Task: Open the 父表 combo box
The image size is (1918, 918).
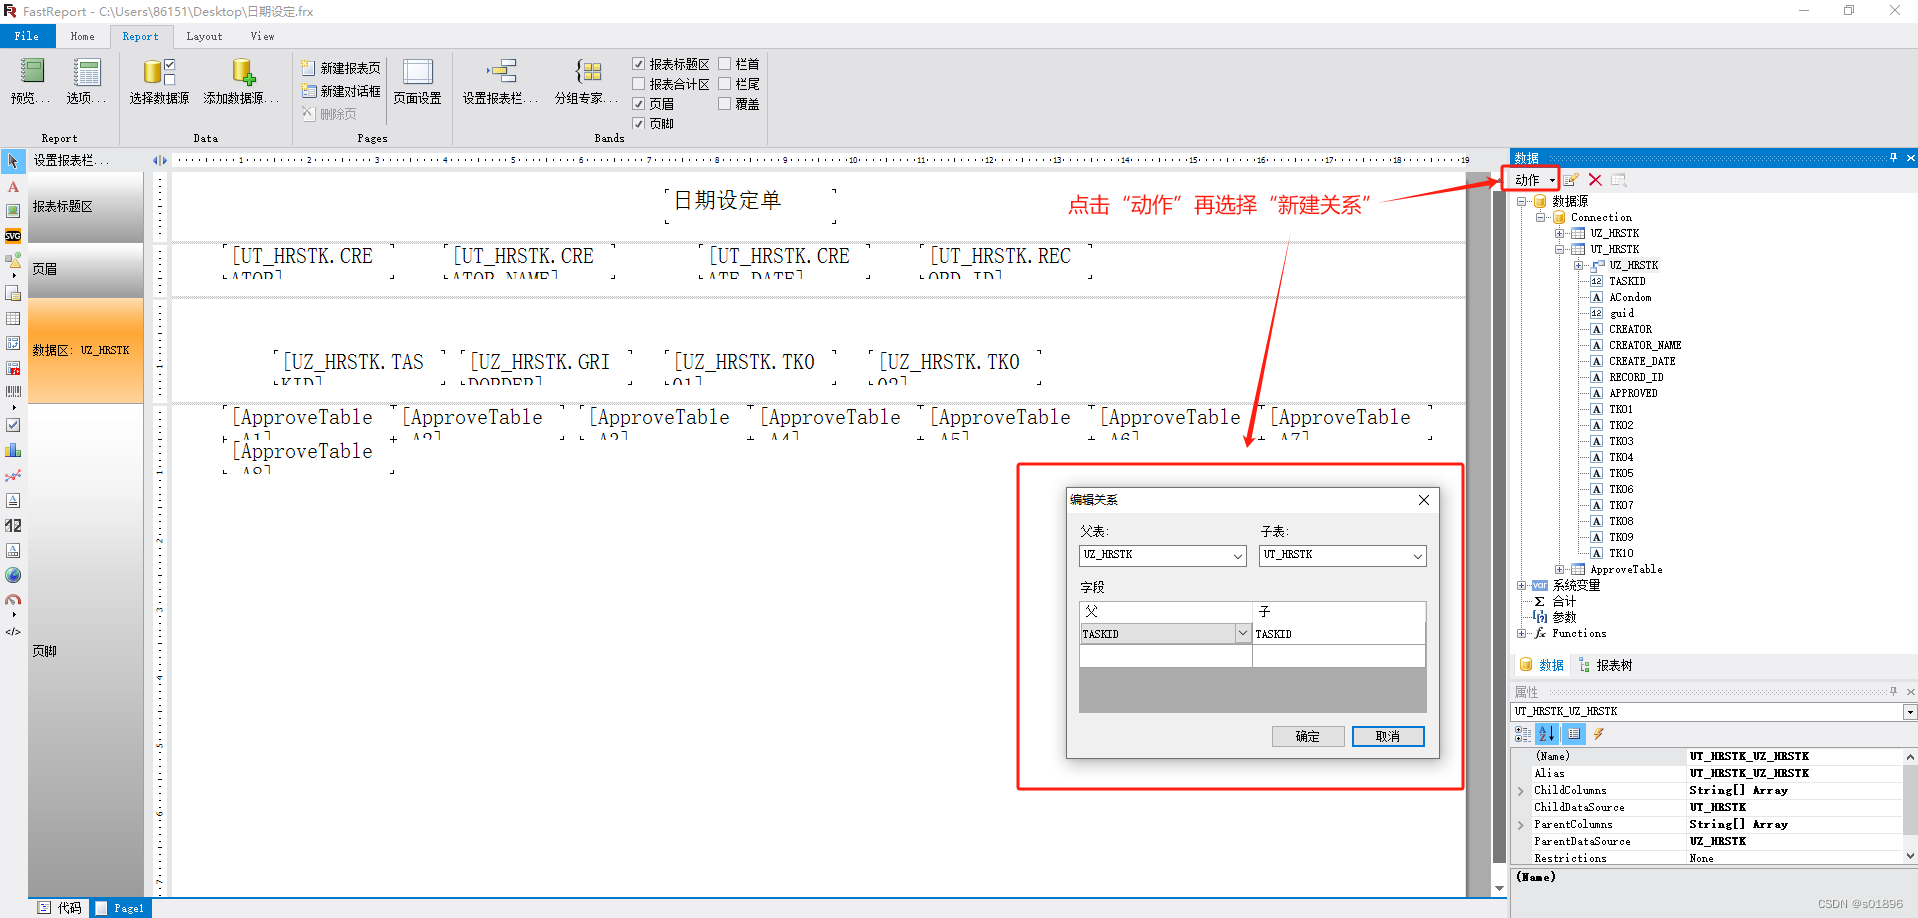Action: click(x=1240, y=555)
